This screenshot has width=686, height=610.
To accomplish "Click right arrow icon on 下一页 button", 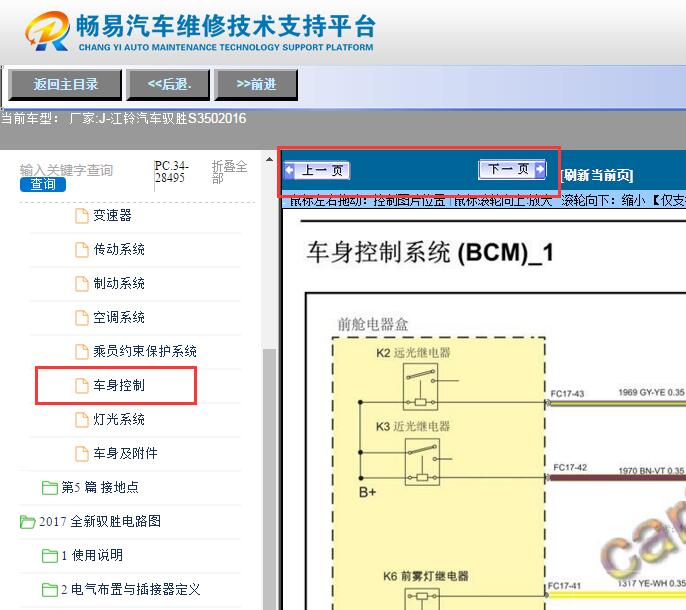I will coord(540,169).
